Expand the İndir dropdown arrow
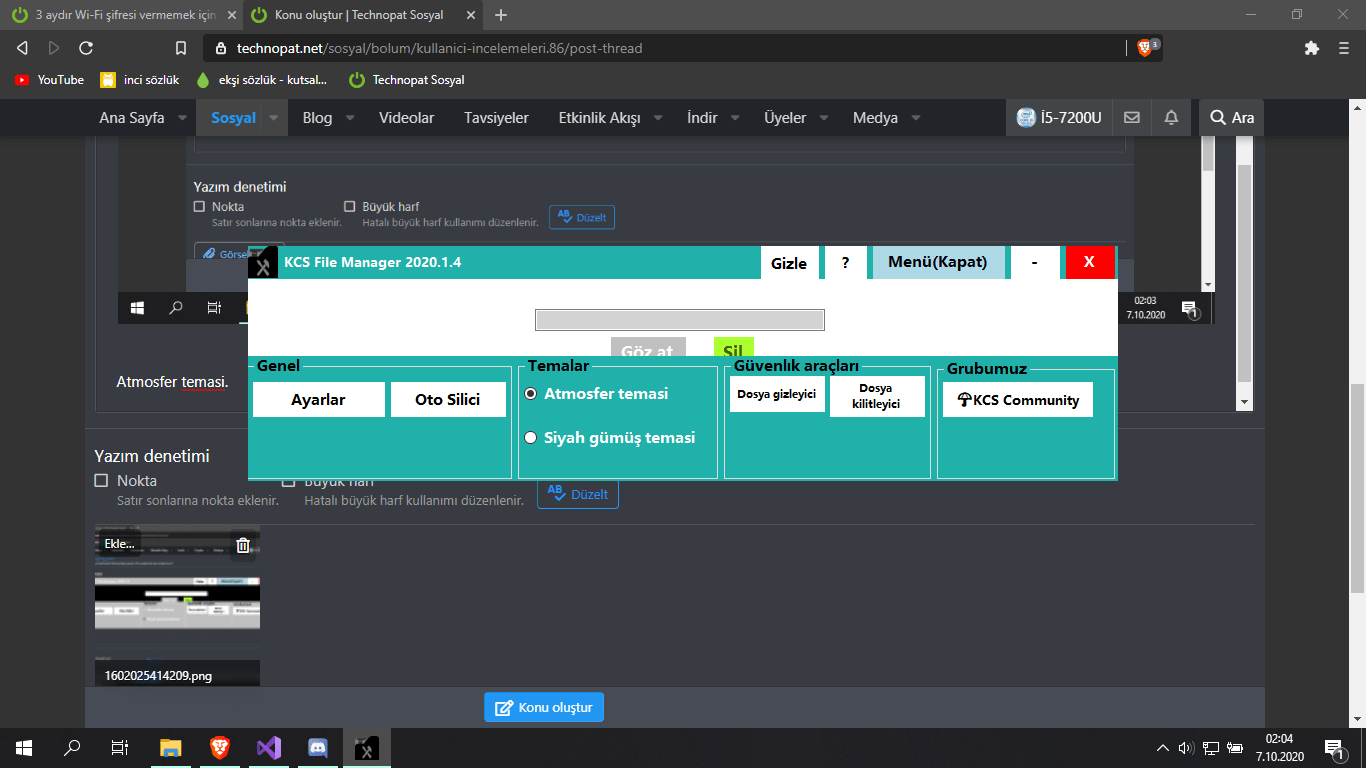Screen dimensions: 1366x768 [735, 118]
